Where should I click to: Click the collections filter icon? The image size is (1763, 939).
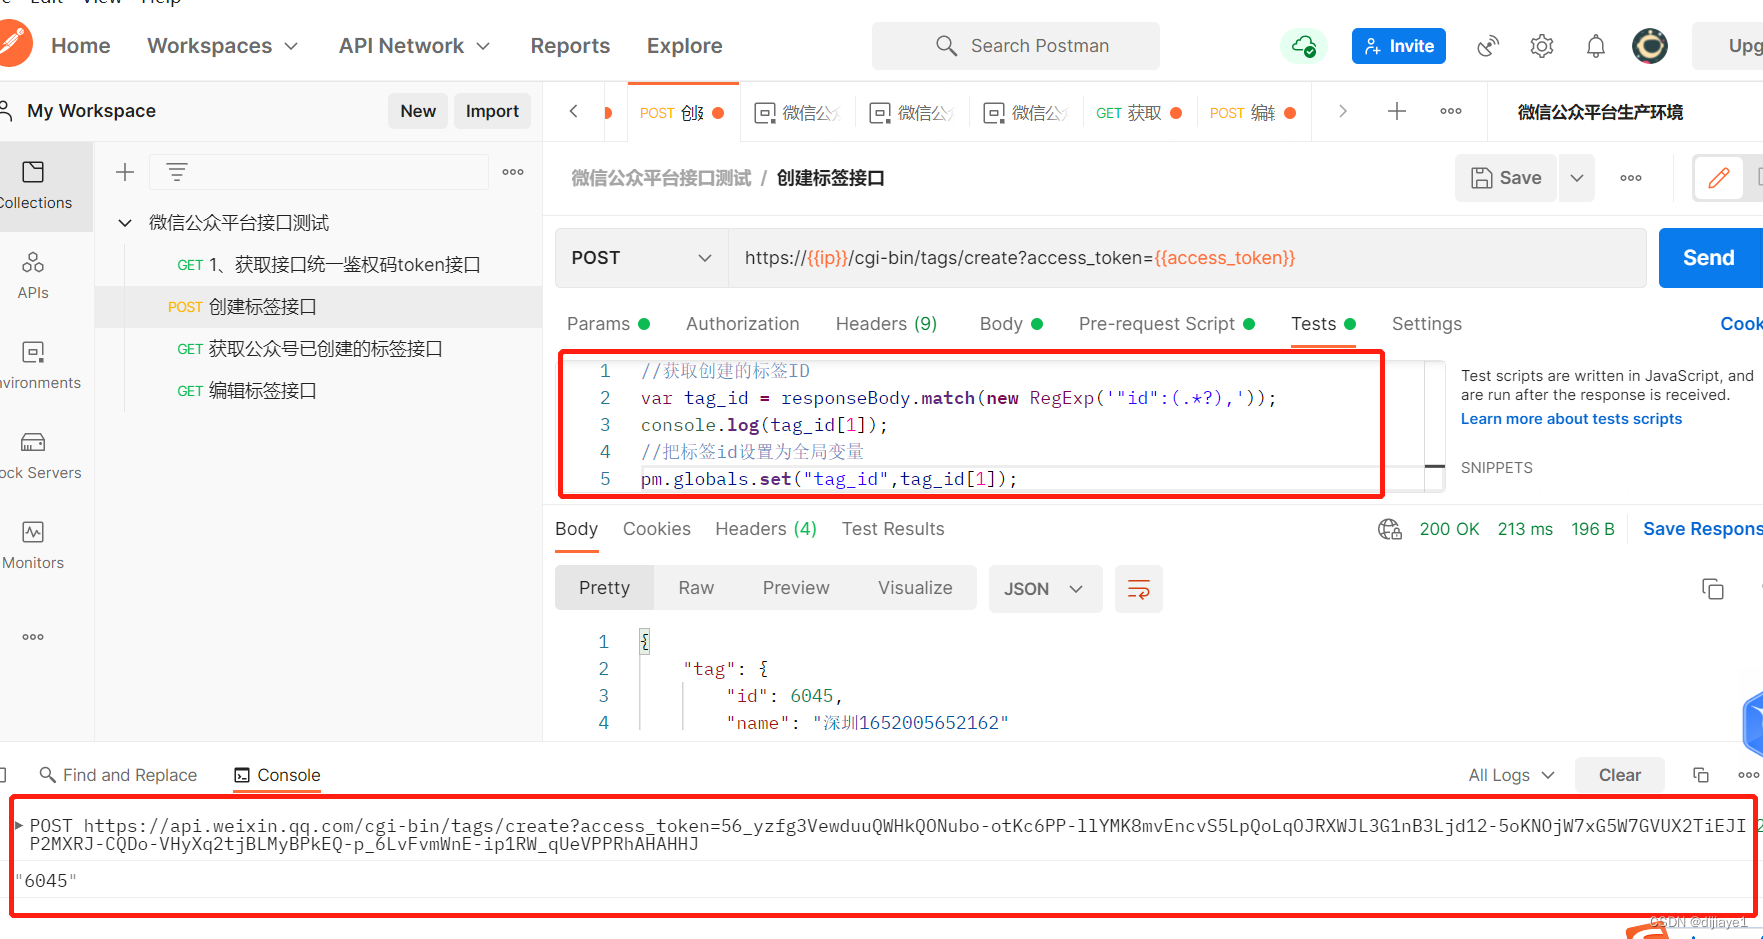177,172
